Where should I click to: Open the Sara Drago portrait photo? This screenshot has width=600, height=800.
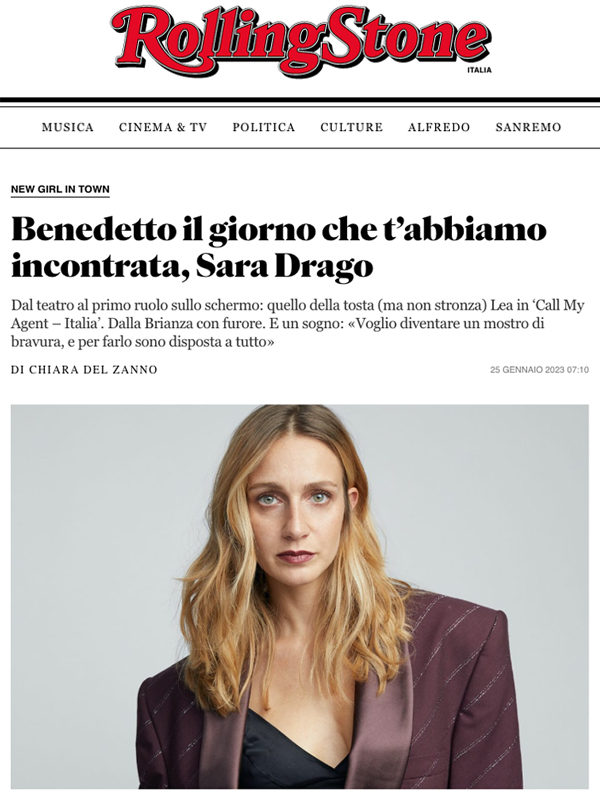(300, 596)
